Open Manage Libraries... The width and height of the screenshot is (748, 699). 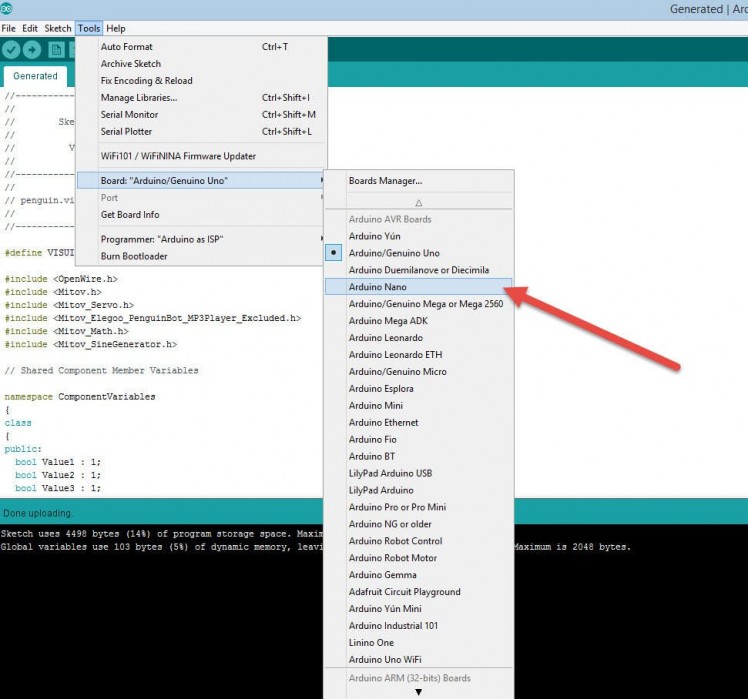click(138, 98)
